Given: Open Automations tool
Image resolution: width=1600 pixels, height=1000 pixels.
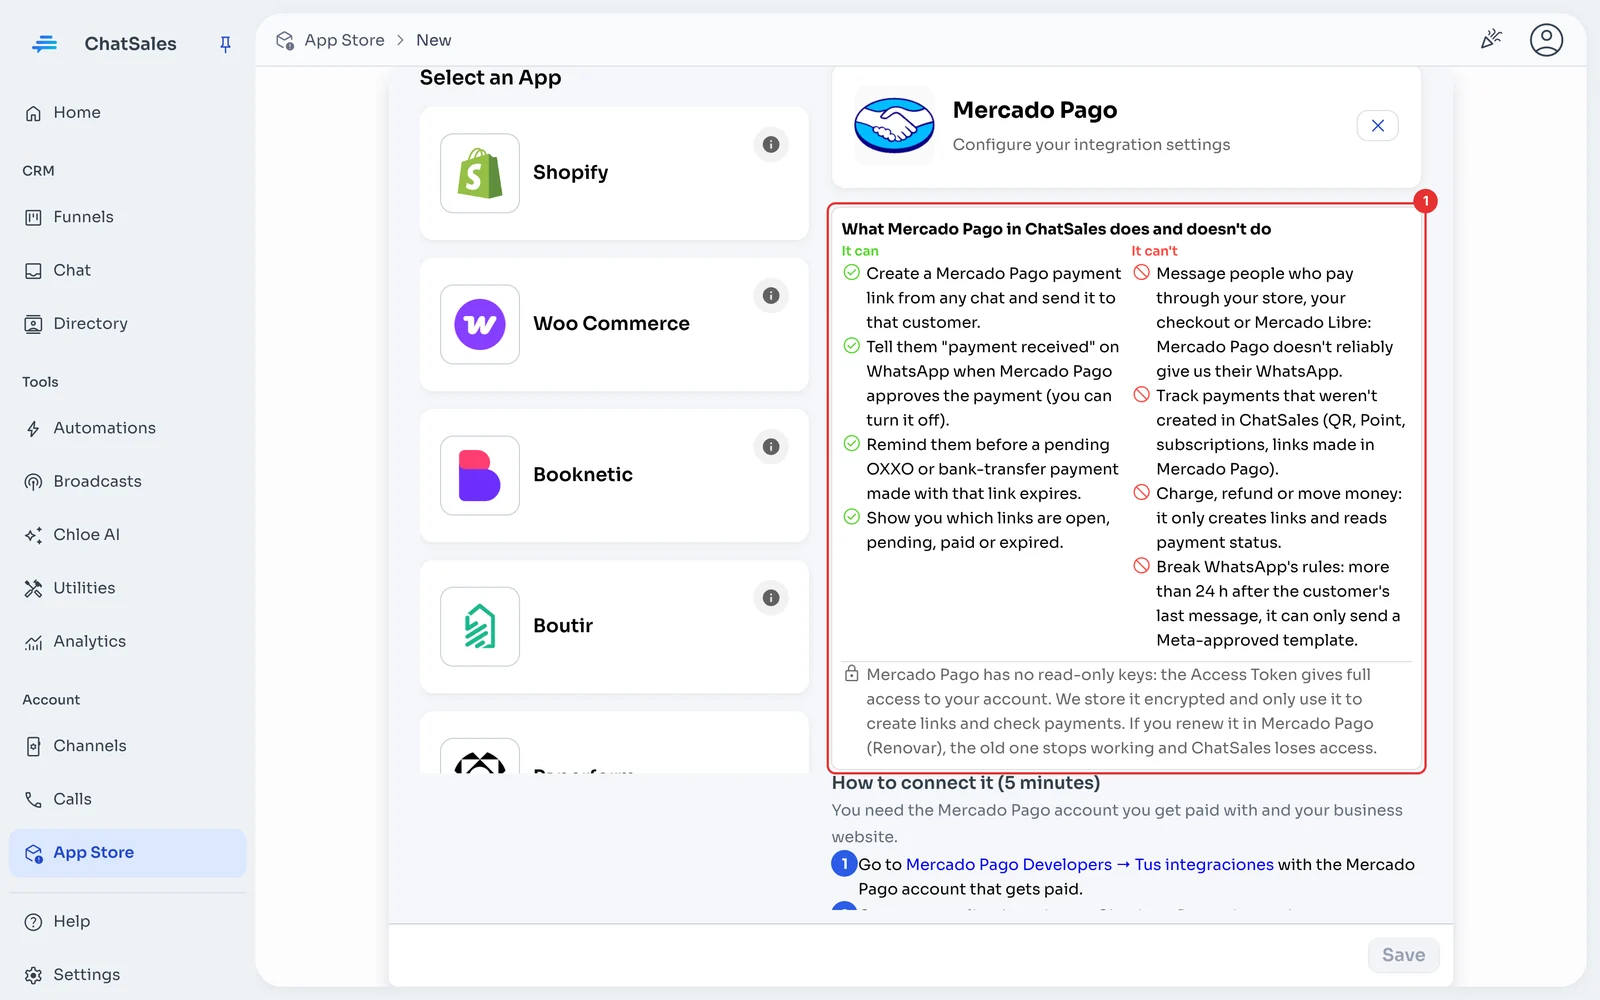Looking at the screenshot, I should pyautogui.click(x=127, y=428).
